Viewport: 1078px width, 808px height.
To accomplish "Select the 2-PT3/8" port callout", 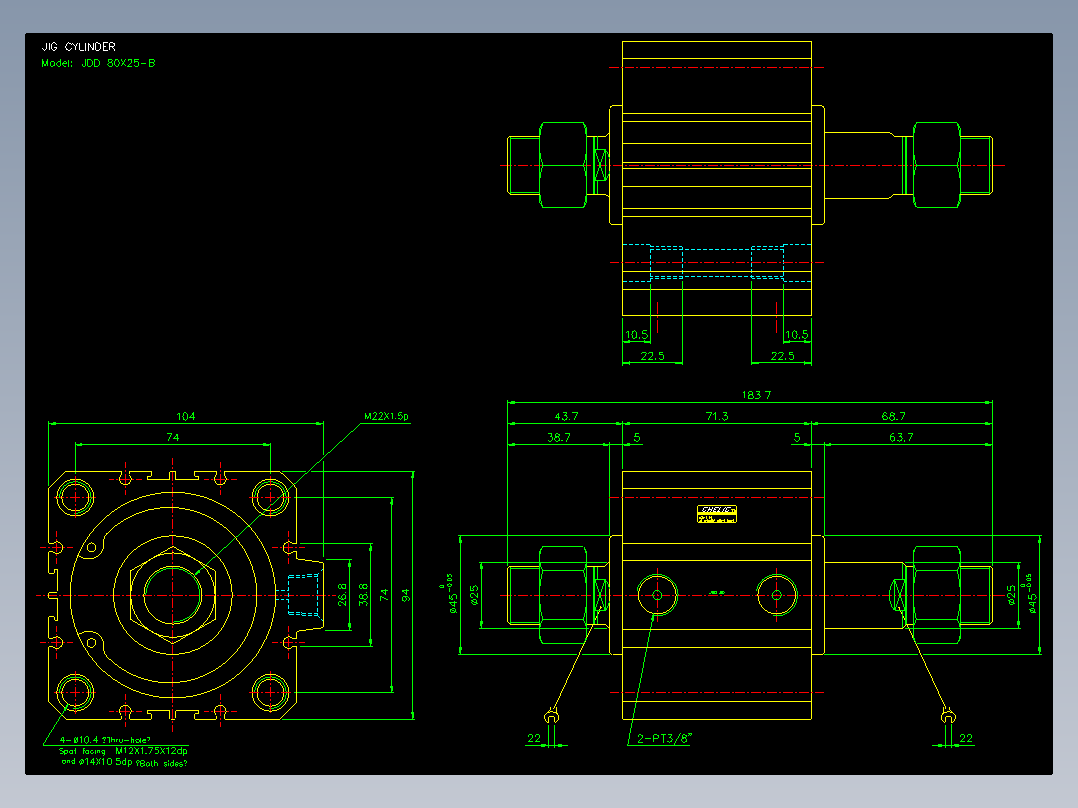I will click(x=664, y=739).
